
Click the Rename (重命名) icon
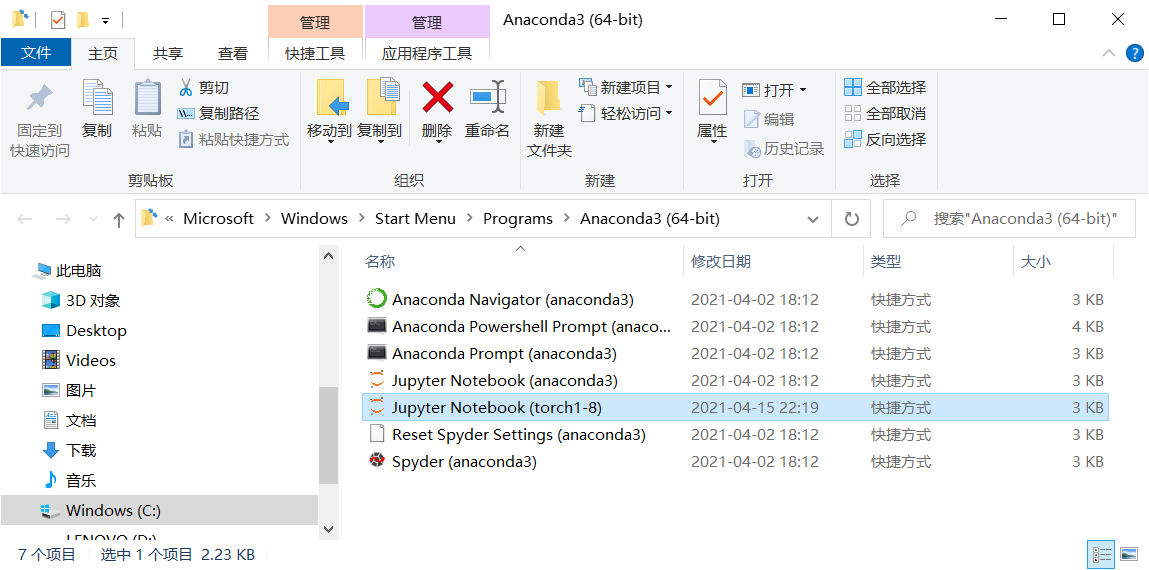tap(487, 97)
